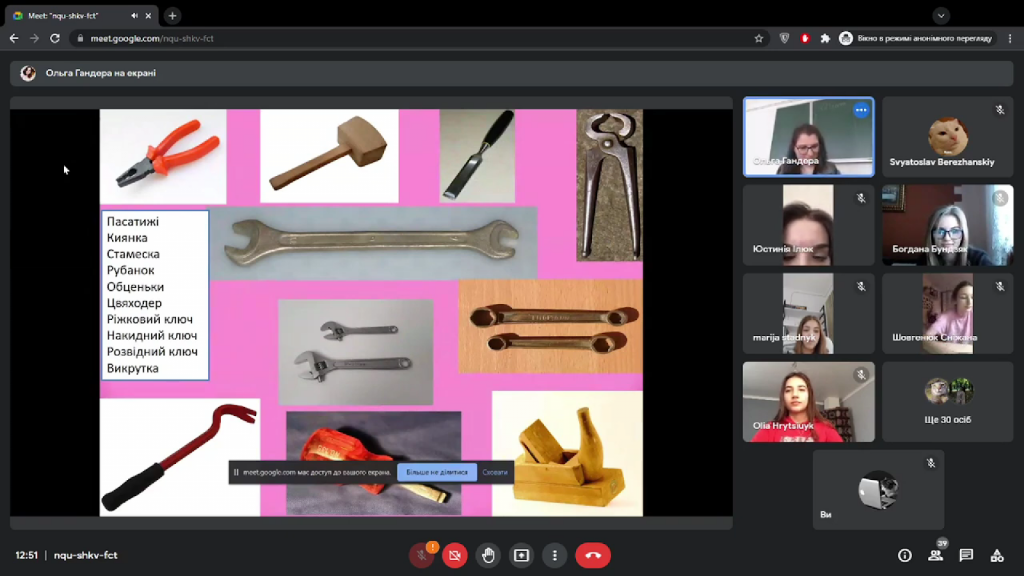Toggle the camera on or off
Viewport: 1024px width, 576px height.
click(455, 555)
